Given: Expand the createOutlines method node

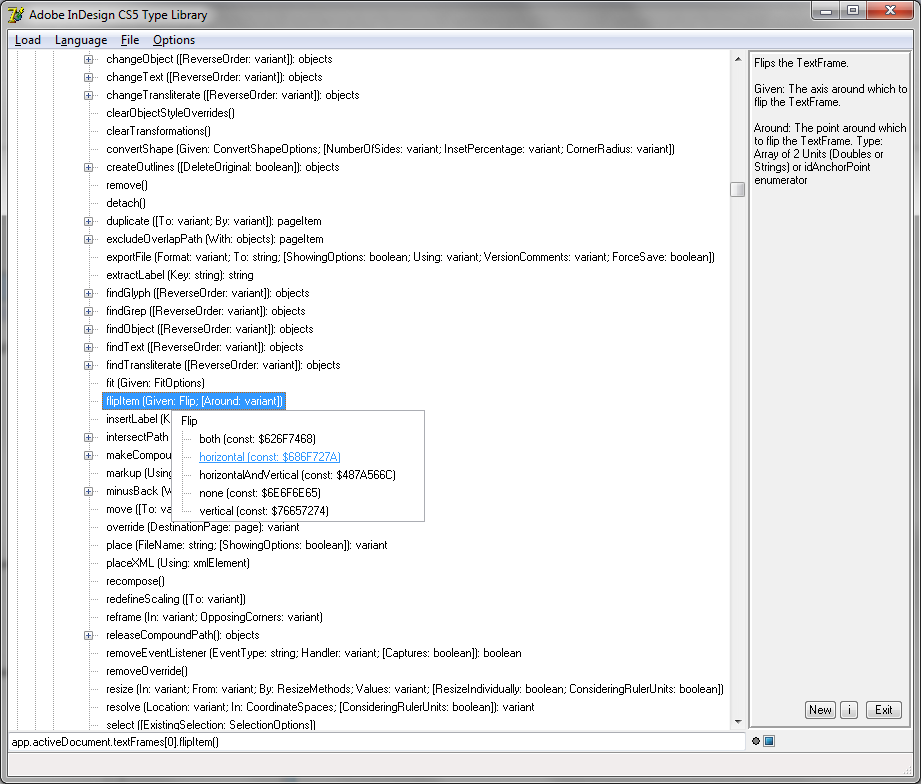Looking at the screenshot, I should coord(88,167).
